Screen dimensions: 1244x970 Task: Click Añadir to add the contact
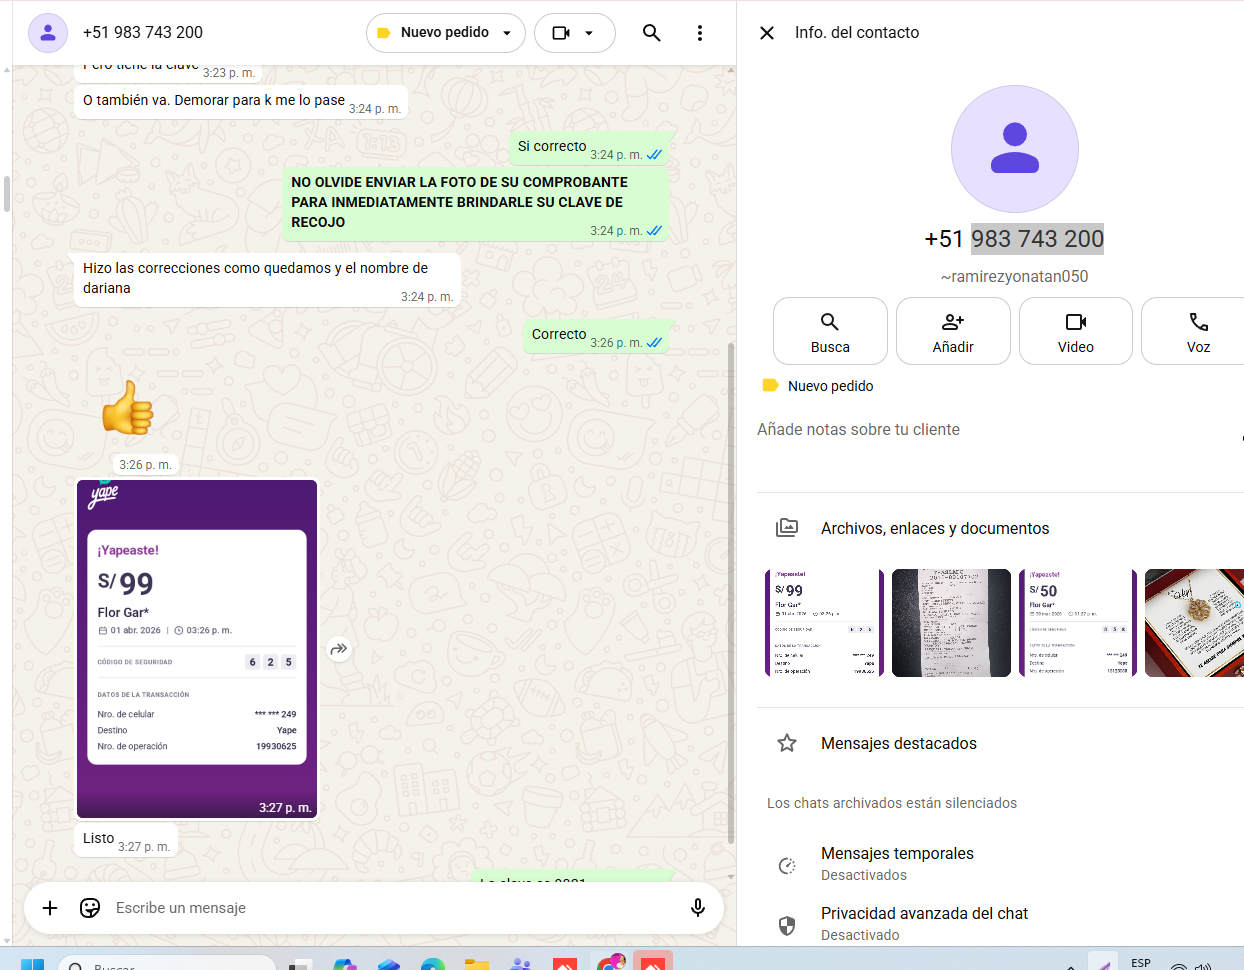(952, 331)
